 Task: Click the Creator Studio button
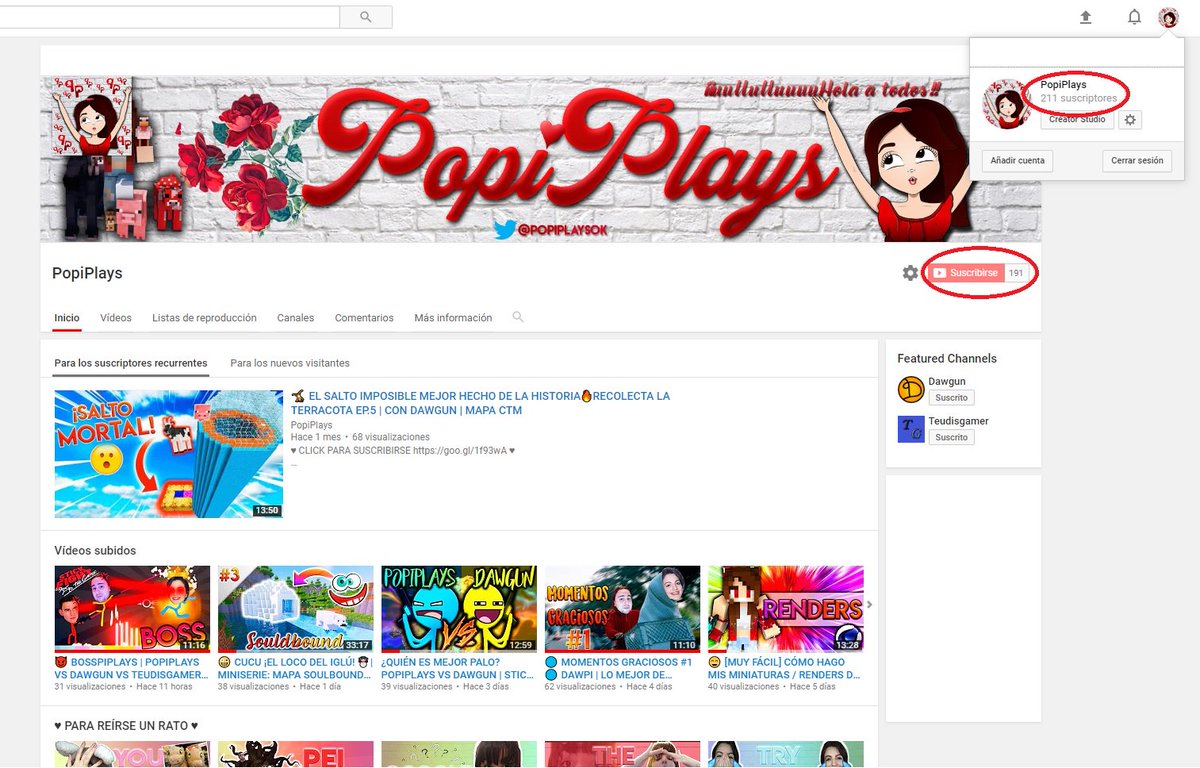pyautogui.click(x=1077, y=119)
